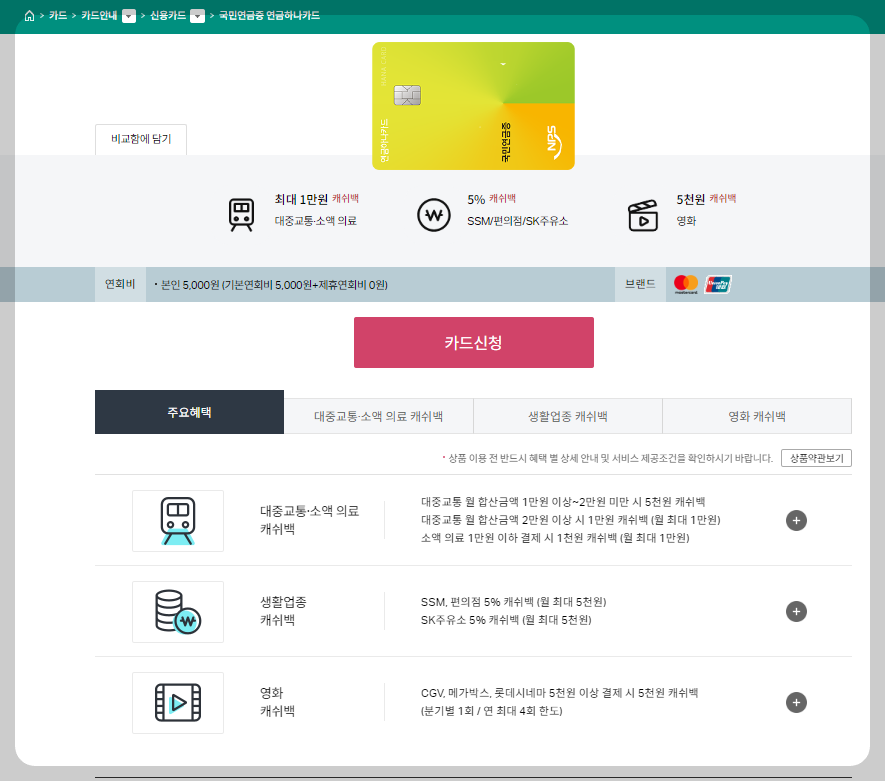This screenshot has width=885, height=781.
Task: Click the 비교함에 담기 button
Action: tap(141, 139)
